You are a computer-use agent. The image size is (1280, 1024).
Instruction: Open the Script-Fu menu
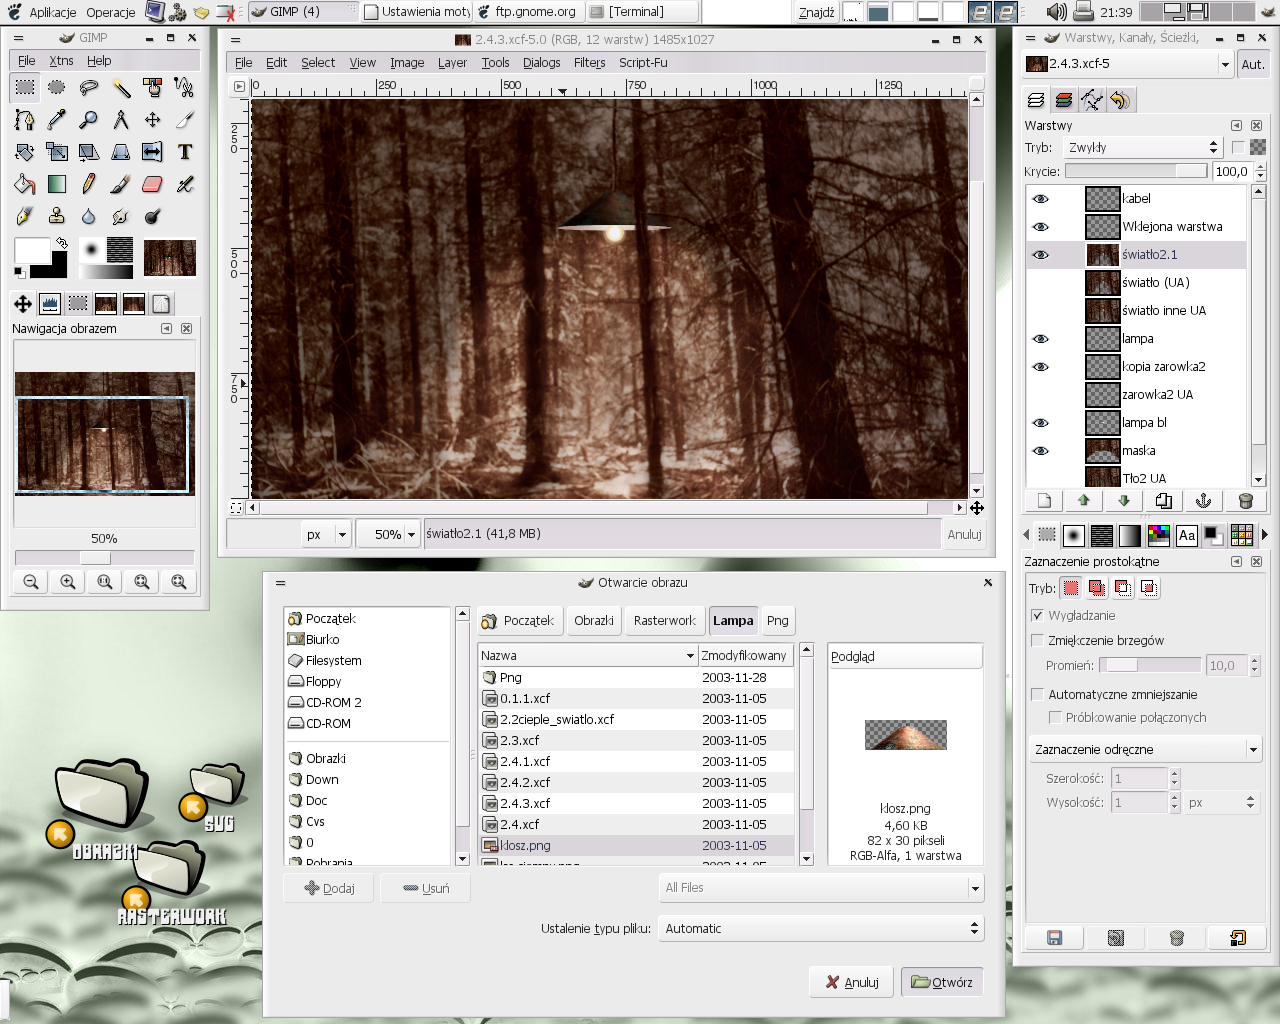[643, 62]
